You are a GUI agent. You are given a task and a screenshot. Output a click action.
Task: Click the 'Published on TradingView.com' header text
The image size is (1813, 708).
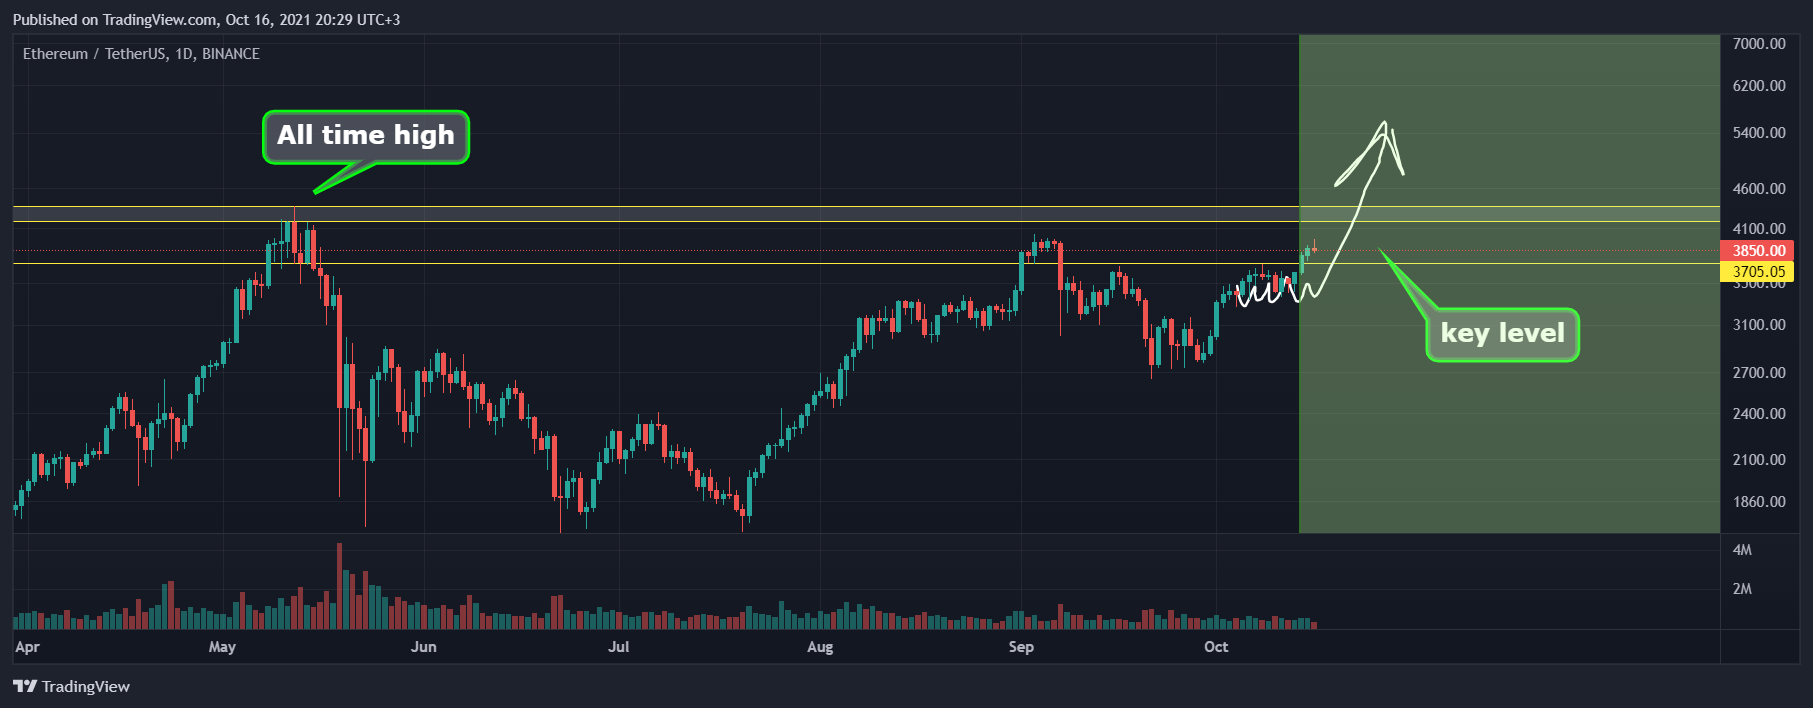pos(206,19)
